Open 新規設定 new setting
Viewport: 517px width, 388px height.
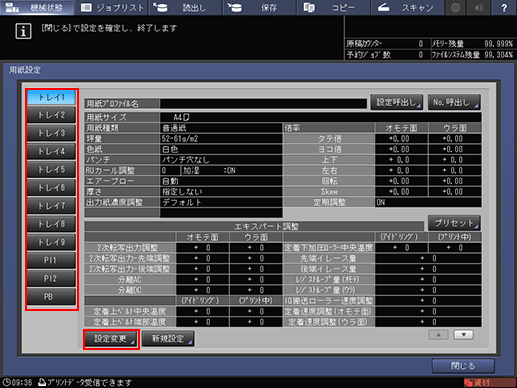click(168, 339)
